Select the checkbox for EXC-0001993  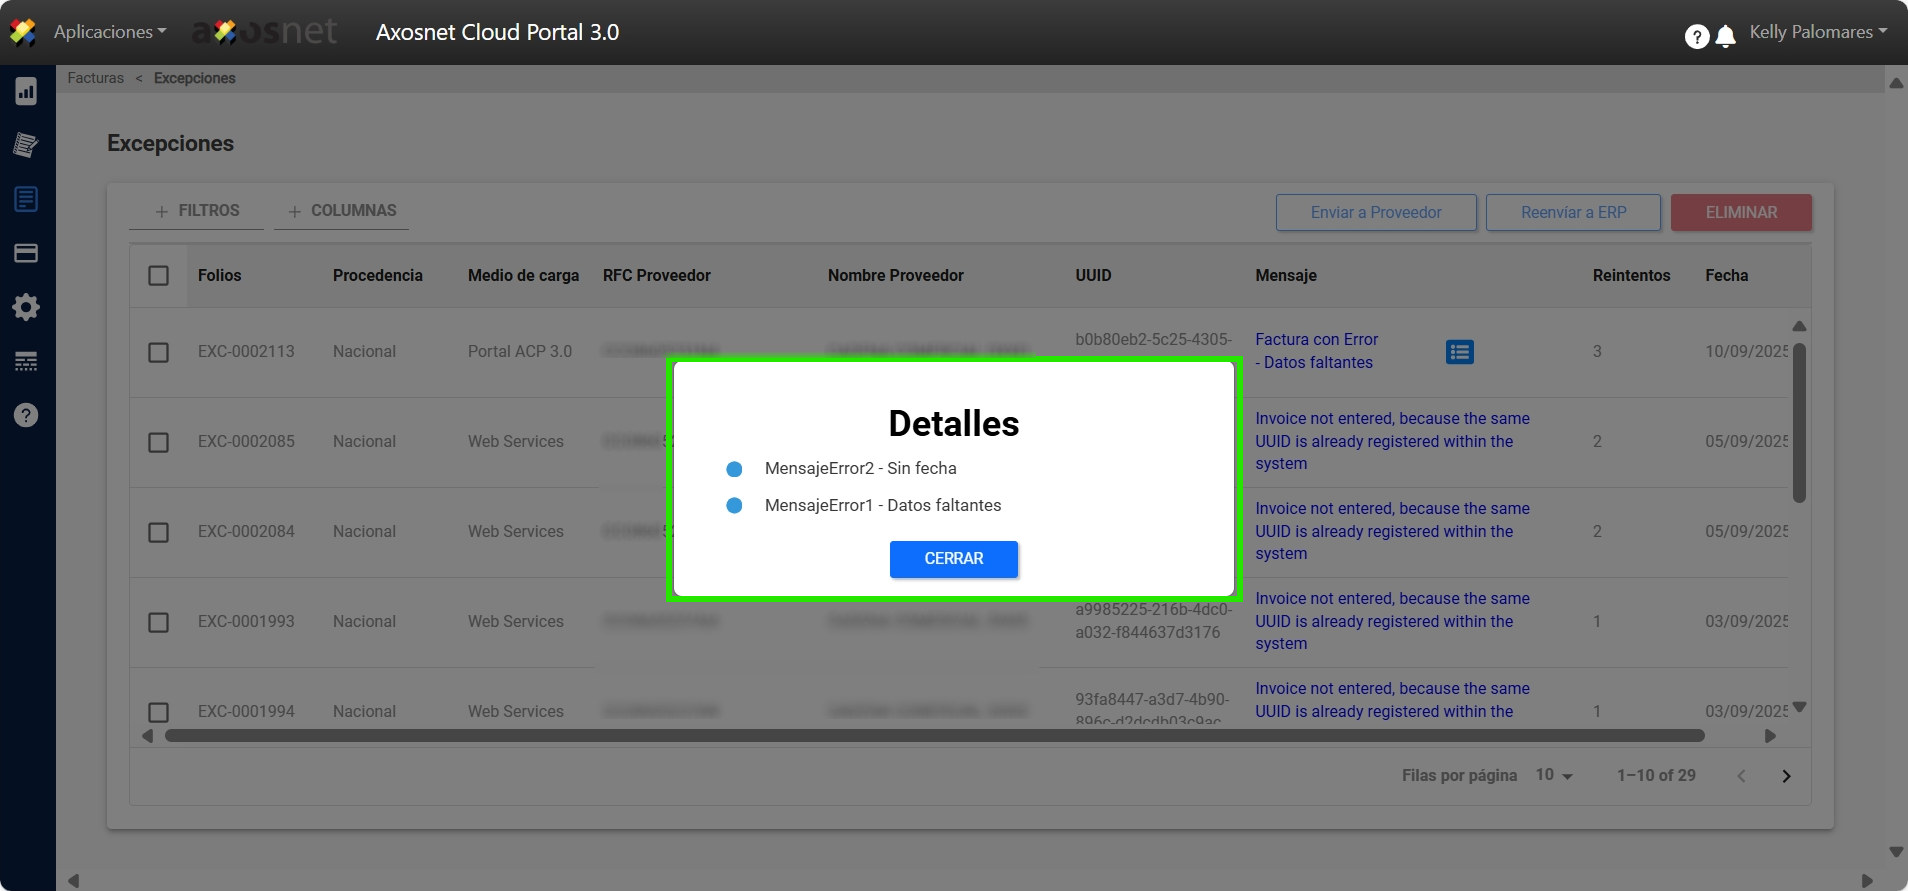pyautogui.click(x=158, y=622)
